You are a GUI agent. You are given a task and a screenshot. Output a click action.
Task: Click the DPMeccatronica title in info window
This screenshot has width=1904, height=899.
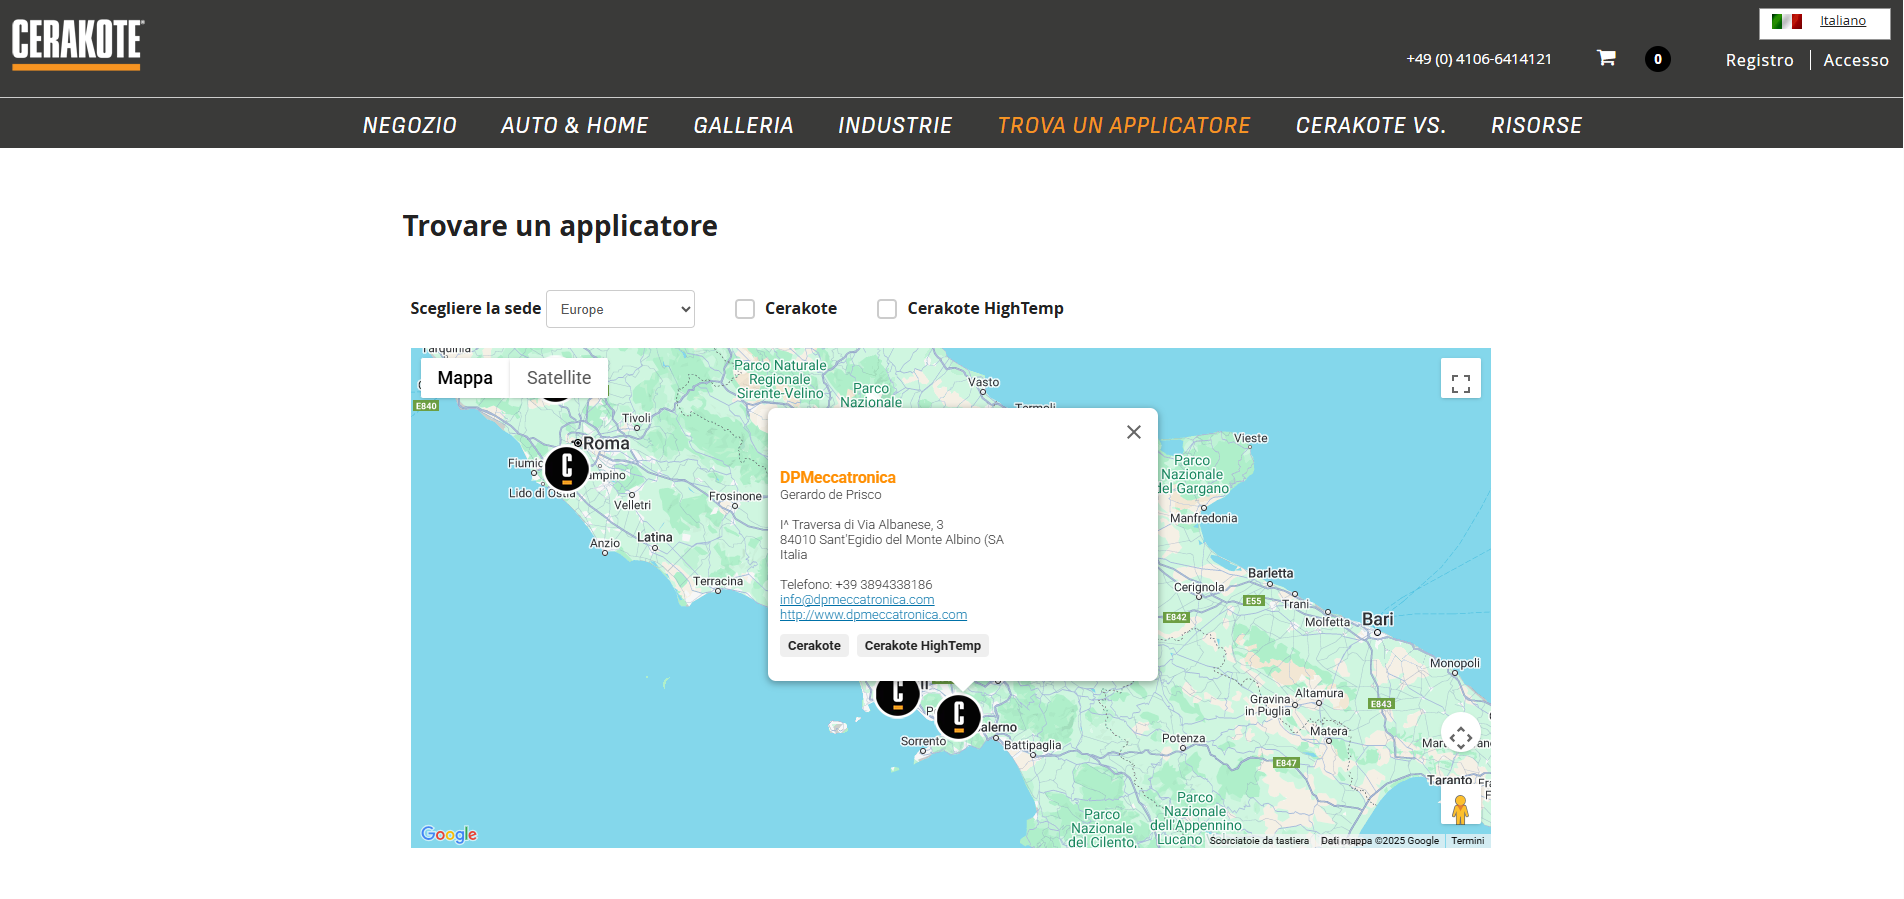[838, 478]
